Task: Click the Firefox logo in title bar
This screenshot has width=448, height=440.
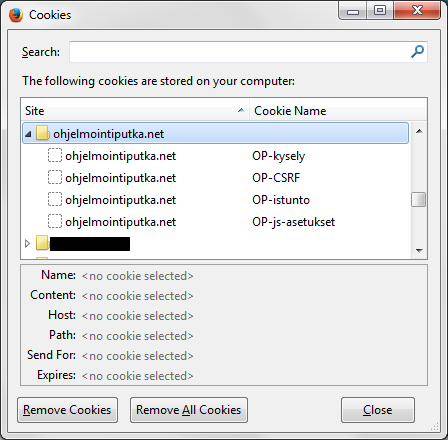Action: (x=16, y=15)
